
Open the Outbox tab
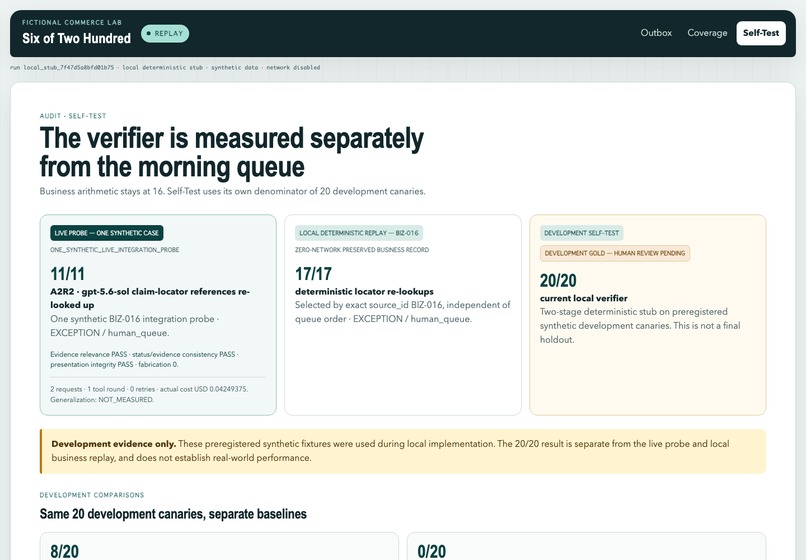656,33
